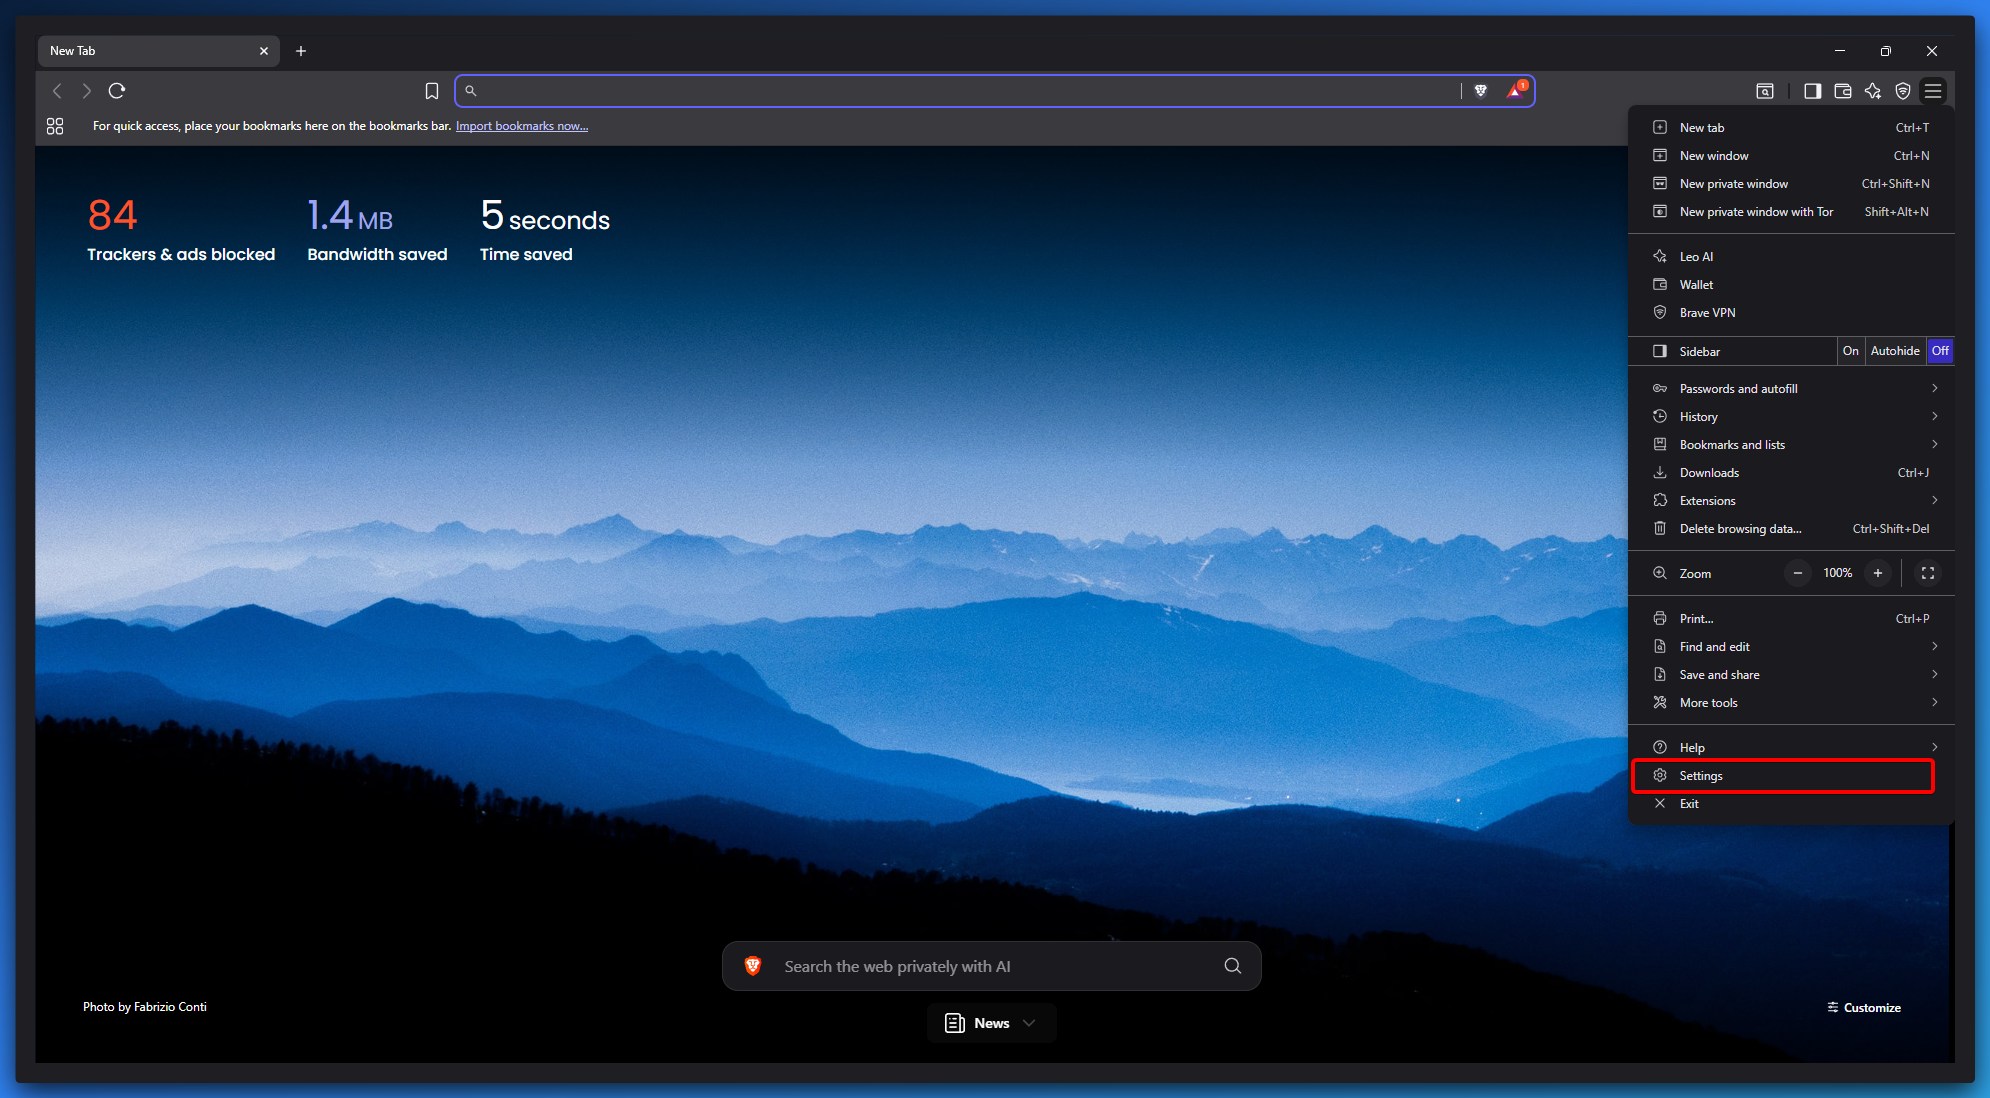Click the Search the web privately field

[x=990, y=967]
